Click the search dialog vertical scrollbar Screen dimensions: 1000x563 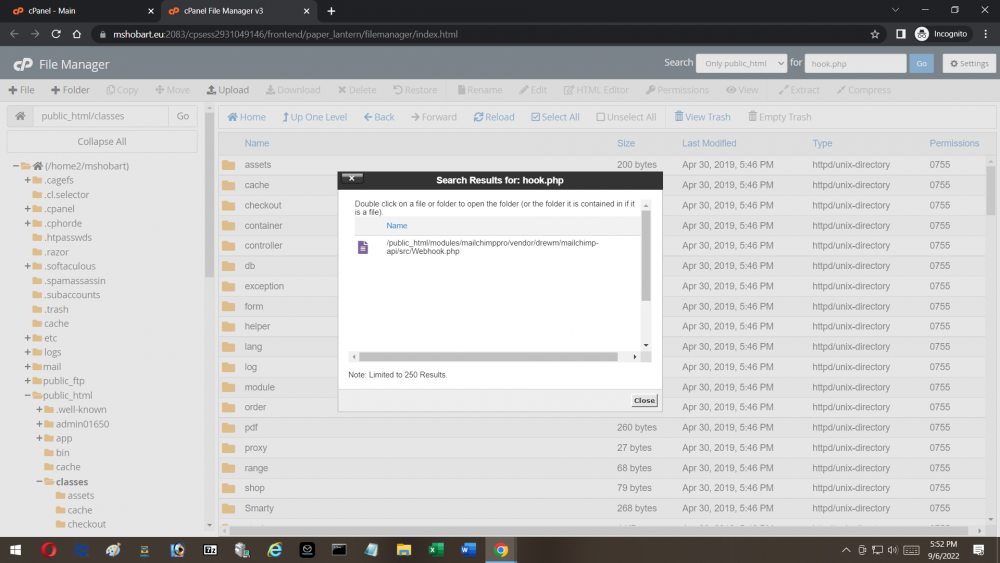(646, 255)
